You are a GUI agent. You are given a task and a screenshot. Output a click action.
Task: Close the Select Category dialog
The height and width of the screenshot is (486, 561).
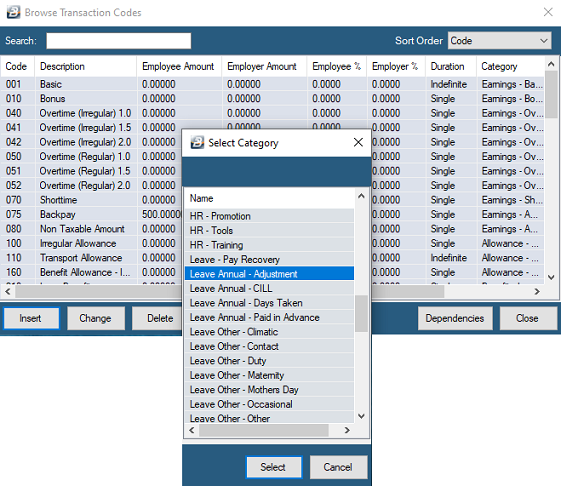pos(358,142)
